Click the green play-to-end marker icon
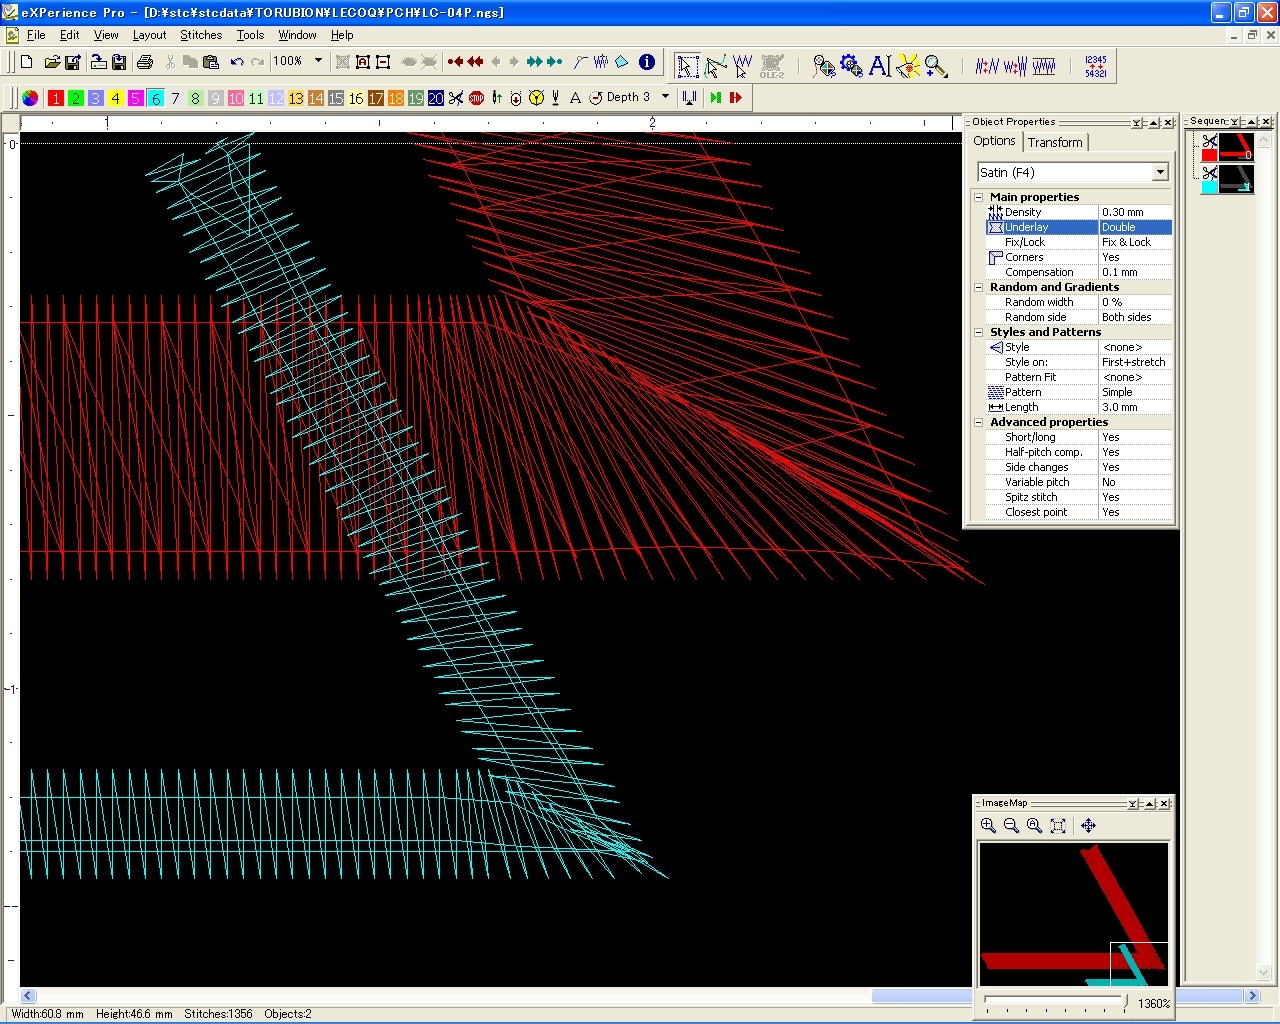The height and width of the screenshot is (1024, 1280). click(x=716, y=98)
